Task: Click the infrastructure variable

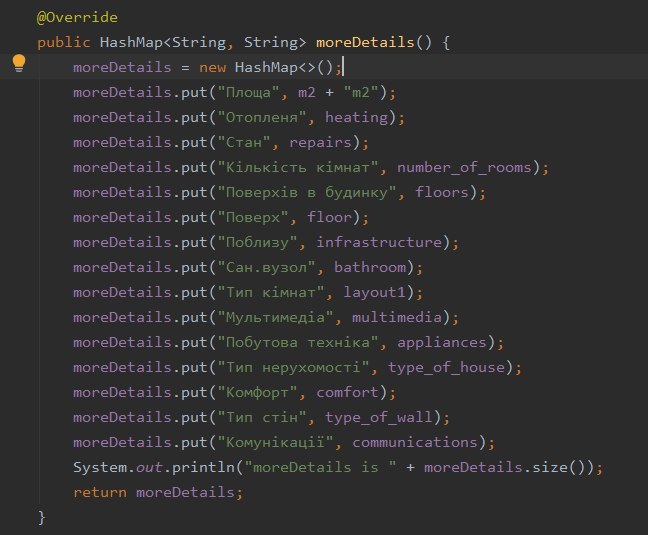Action: tap(379, 242)
